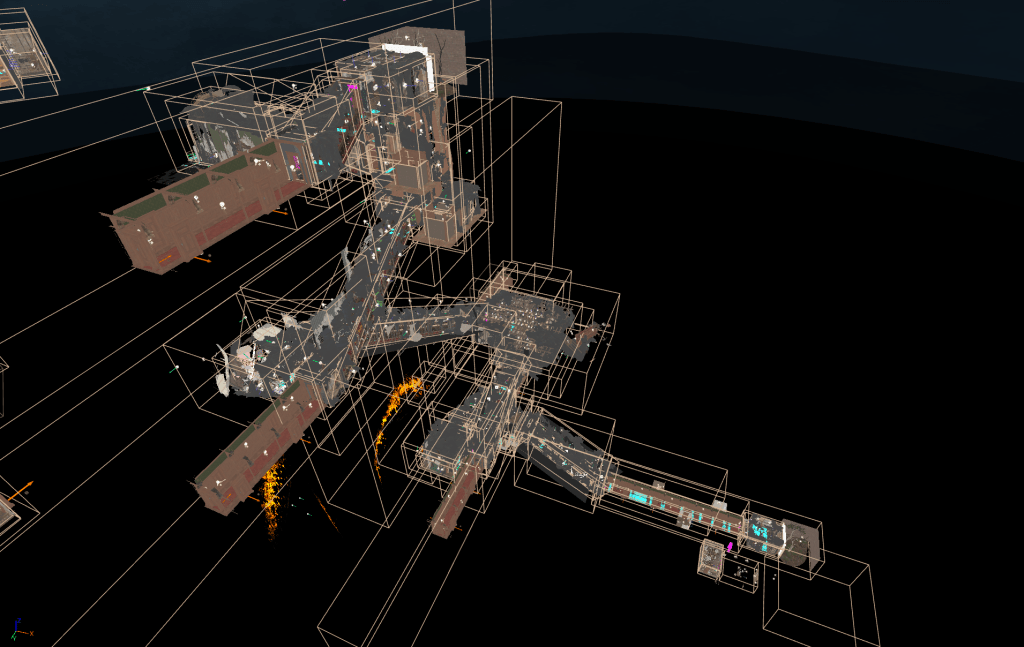This screenshot has height=647, width=1024.
Task: Click the magenta marker on the upper building
Action: click(x=353, y=88)
